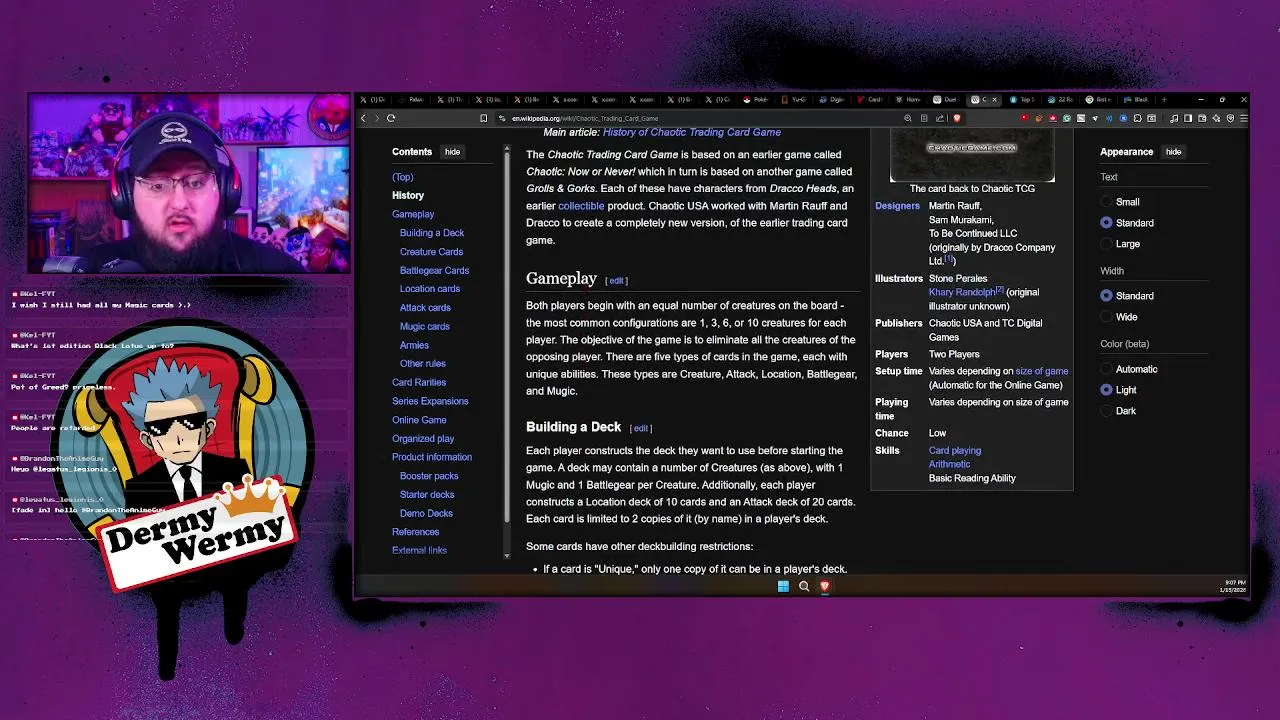Jump to Booster packs in contents
The height and width of the screenshot is (720, 1280).
pos(429,476)
